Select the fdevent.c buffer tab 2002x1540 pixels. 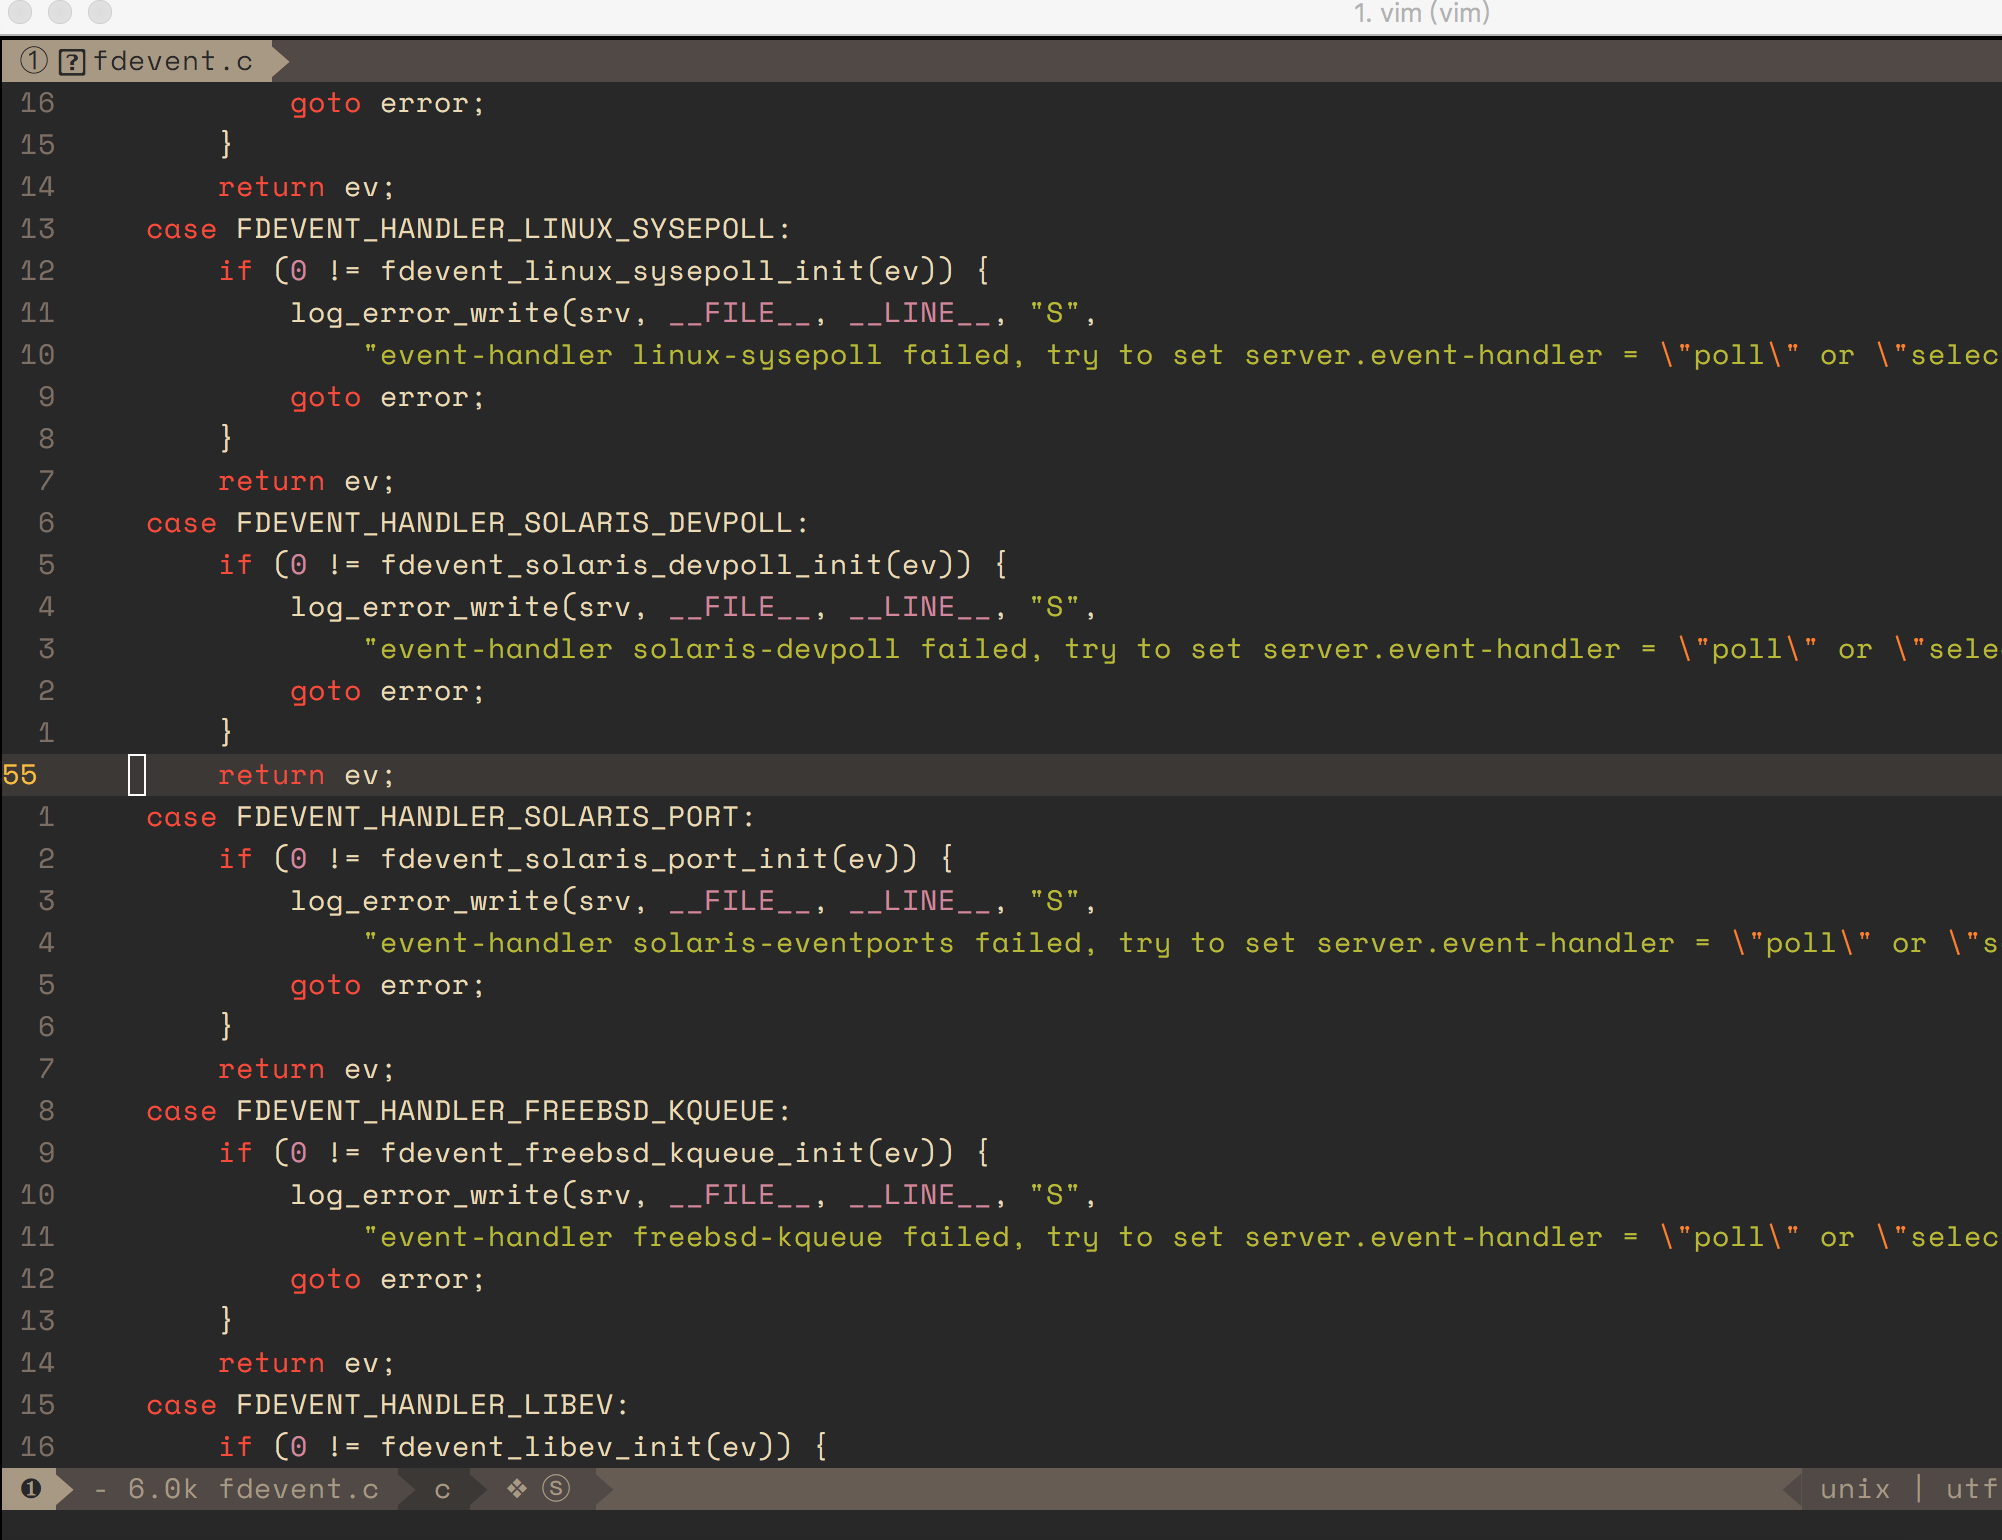pyautogui.click(x=145, y=62)
